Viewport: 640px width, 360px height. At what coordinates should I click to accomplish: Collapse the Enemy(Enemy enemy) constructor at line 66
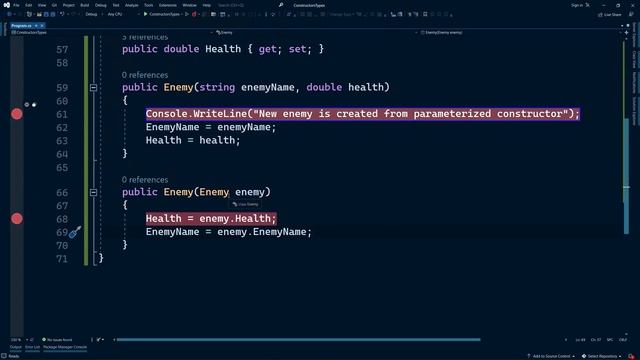click(93, 192)
